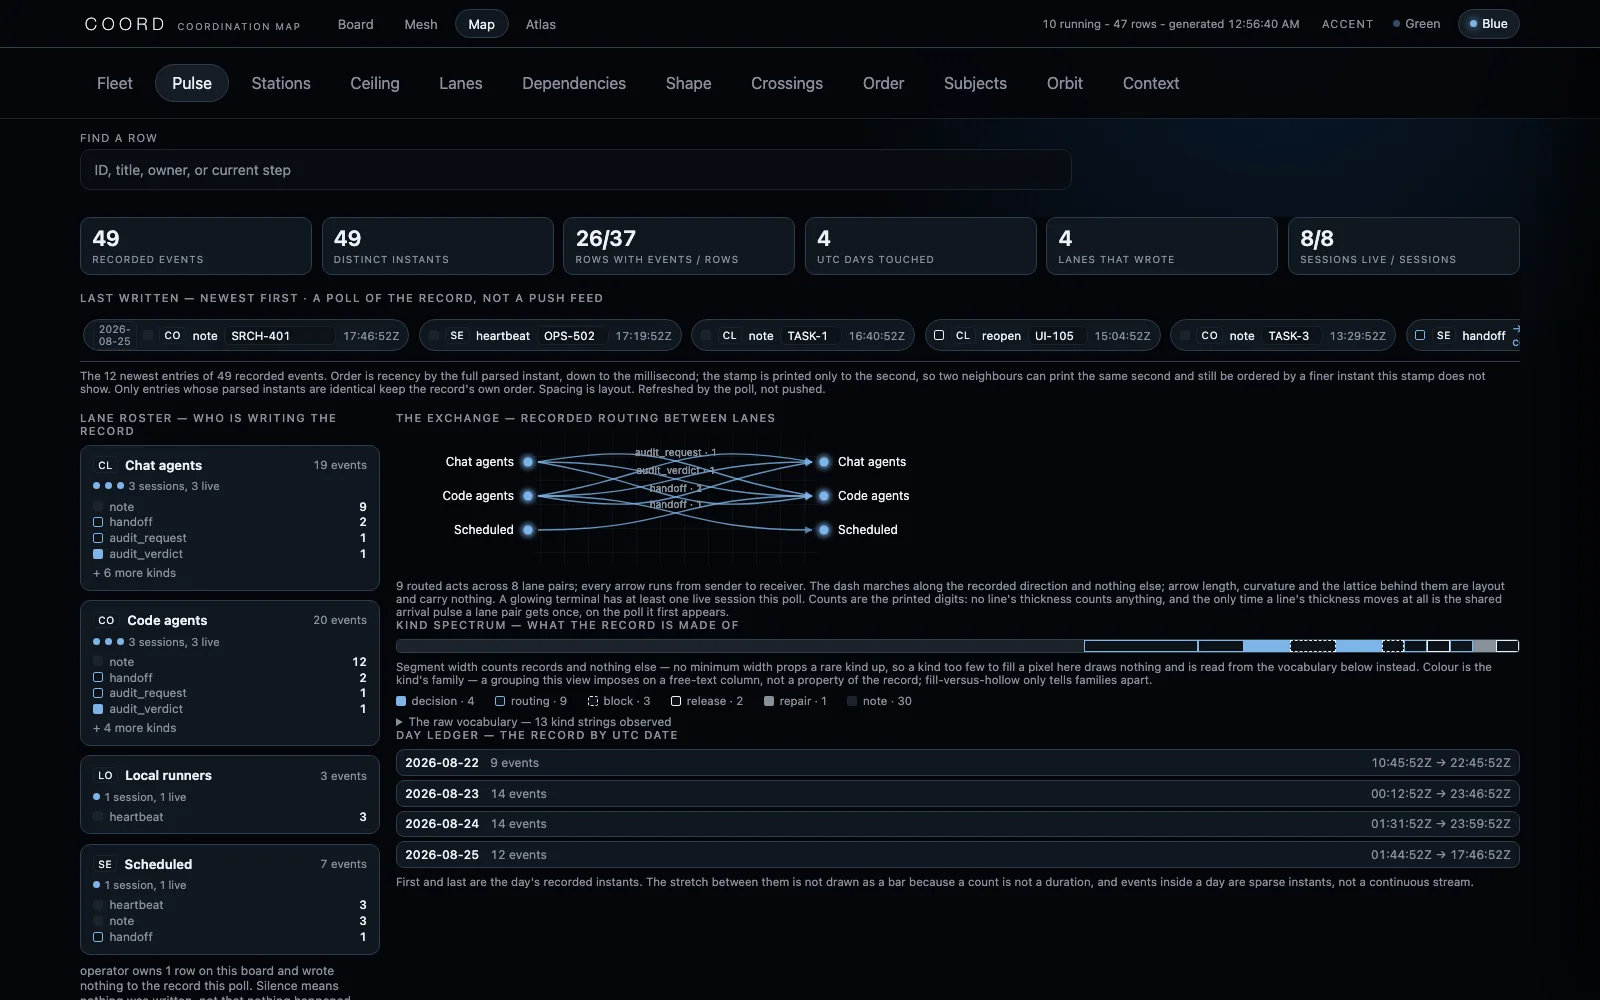1600x1000 pixels.
Task: Toggle the audit_verdict box in Code agents card
Action: pos(98,709)
